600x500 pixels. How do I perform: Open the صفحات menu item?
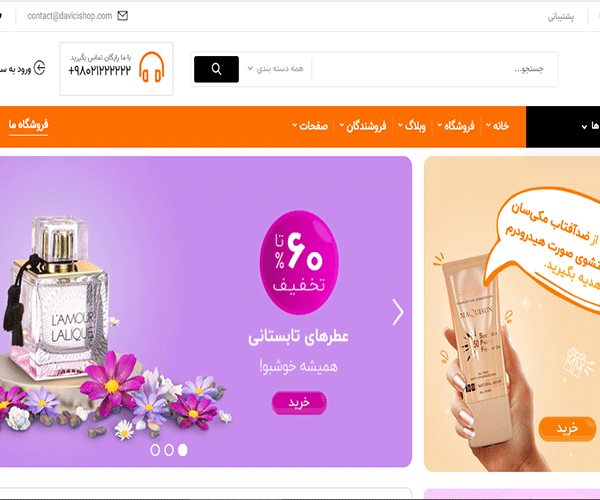point(310,125)
